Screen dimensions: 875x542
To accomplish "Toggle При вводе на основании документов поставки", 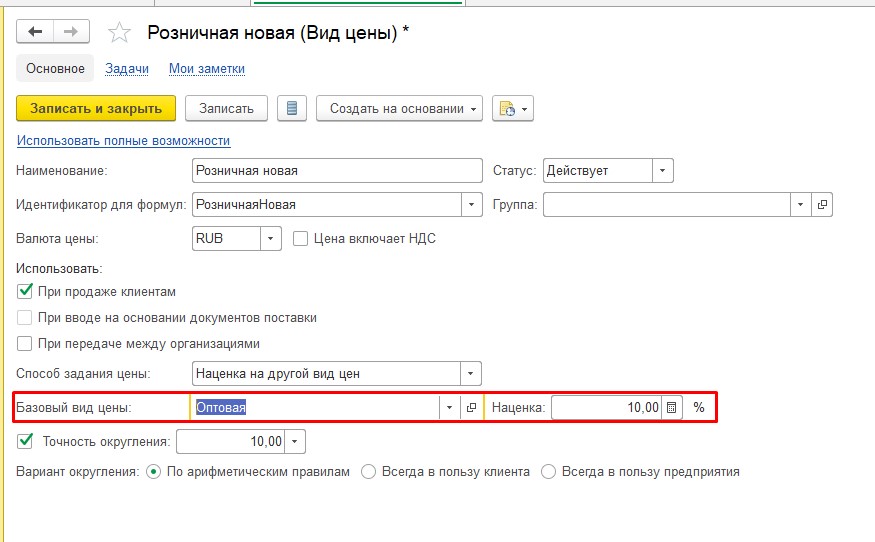I will point(25,318).
